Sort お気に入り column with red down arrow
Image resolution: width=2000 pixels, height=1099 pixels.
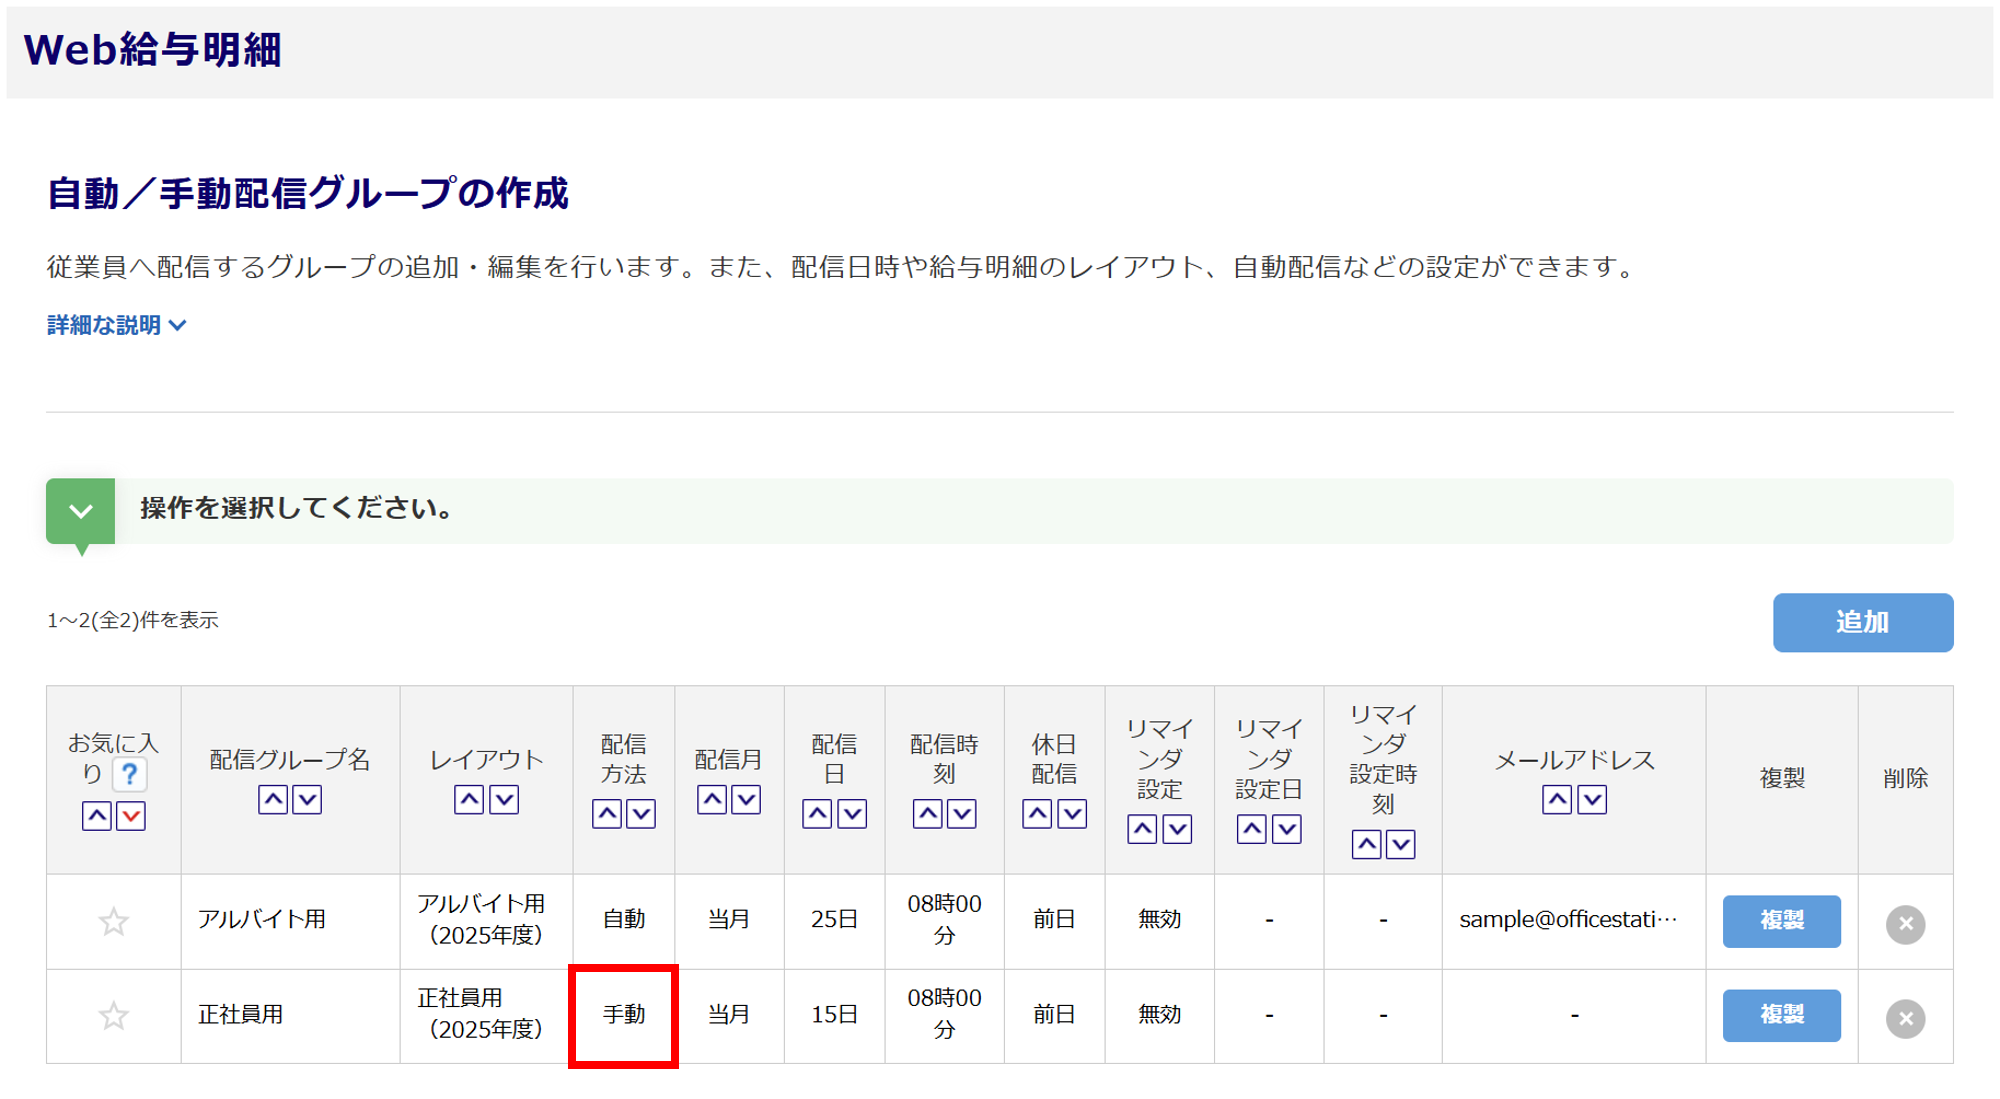pyautogui.click(x=131, y=816)
